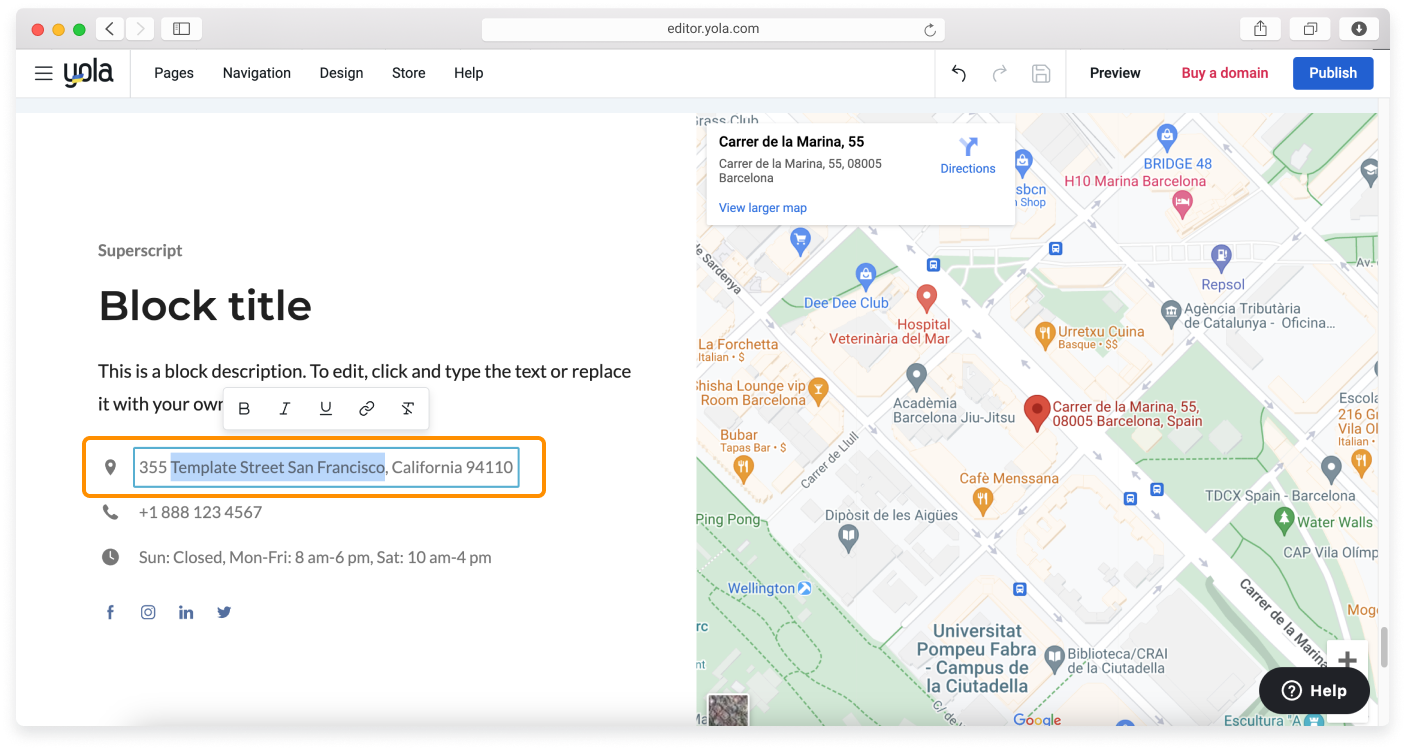Apply italic formatting to selected text
The image size is (1406, 750).
tap(285, 409)
